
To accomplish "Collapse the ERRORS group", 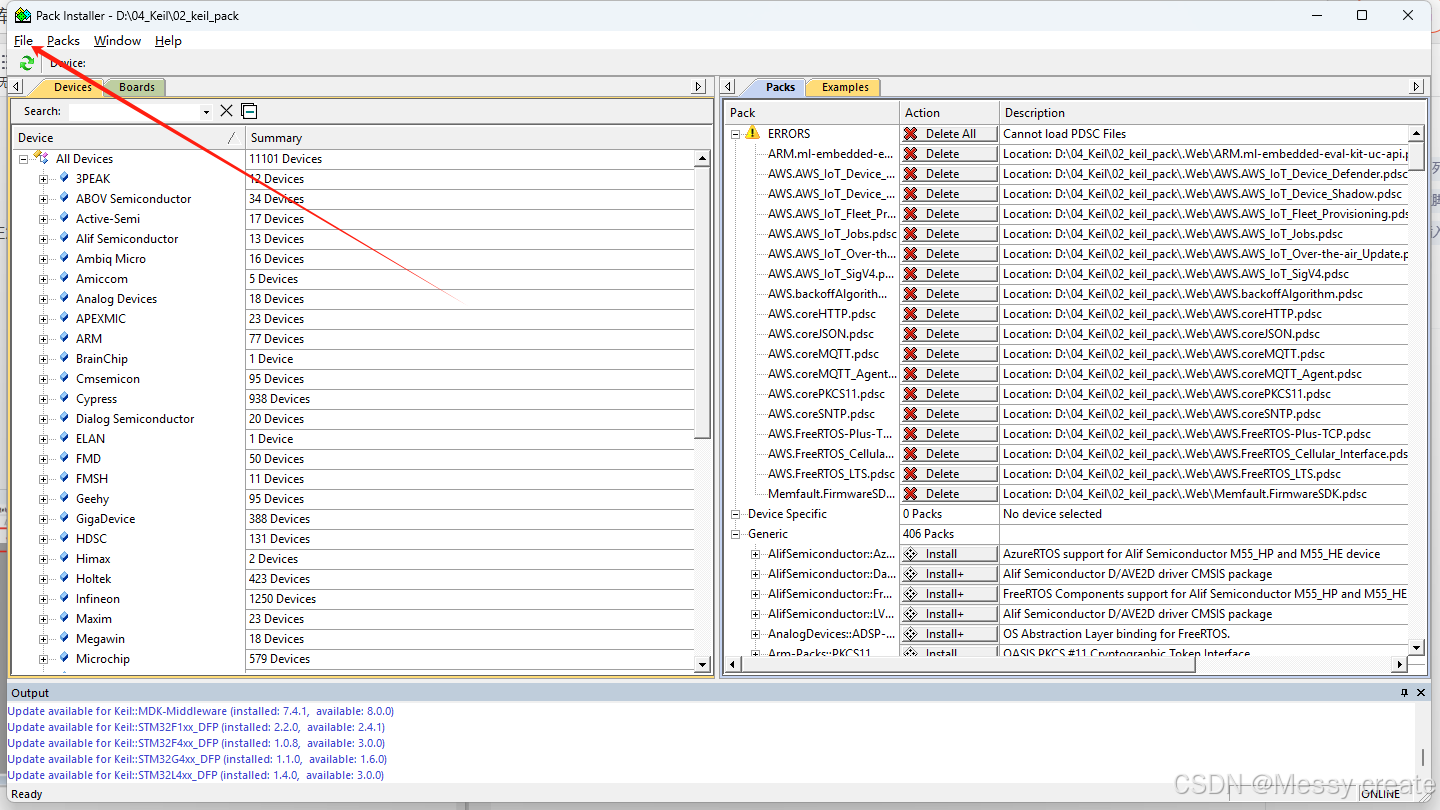I will [735, 134].
